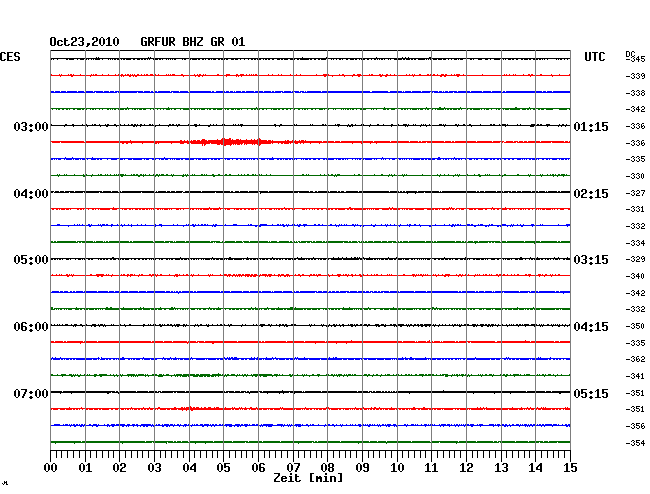Image resolution: width=650 pixels, height=494 pixels.
Task: Select the DC offset value -329
Action: tap(635, 259)
